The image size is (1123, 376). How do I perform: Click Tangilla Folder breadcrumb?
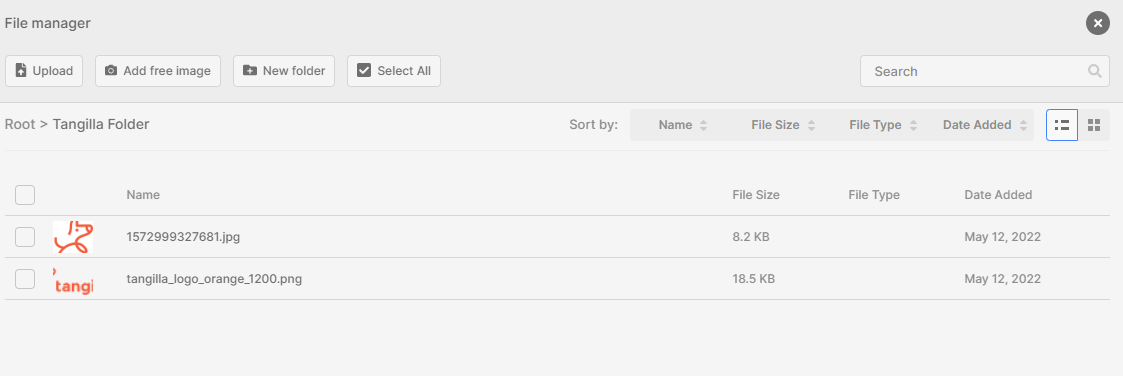(101, 124)
